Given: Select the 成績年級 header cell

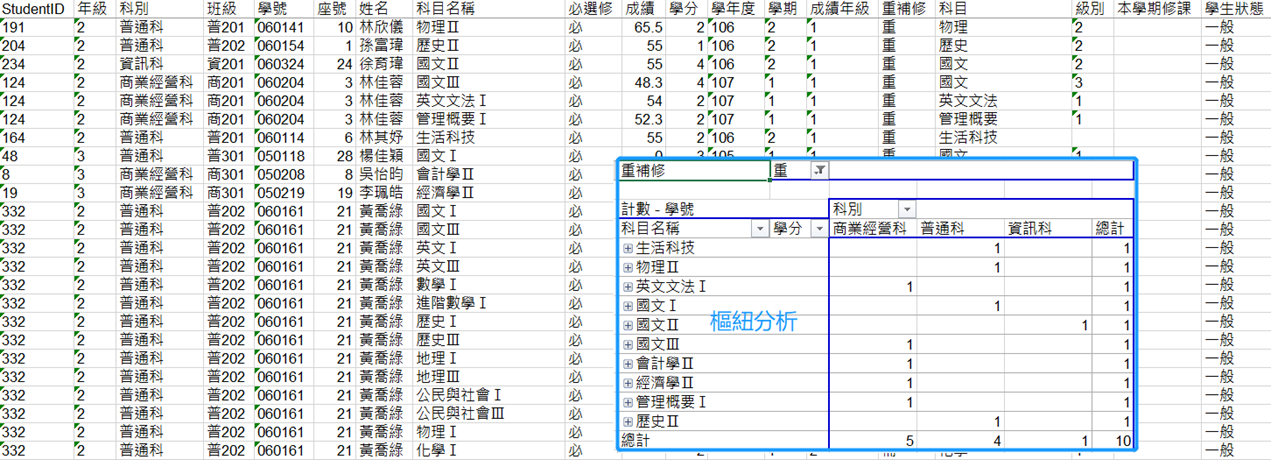Looking at the screenshot, I should tap(842, 8).
